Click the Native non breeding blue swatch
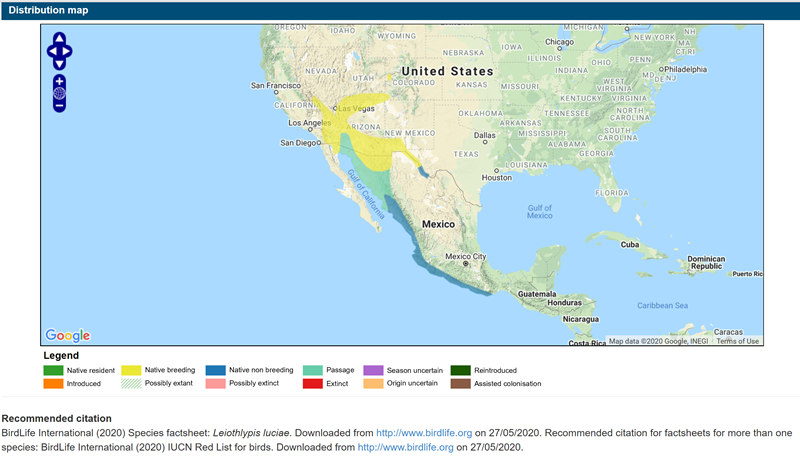Screen dimensions: 800x456 pyautogui.click(x=214, y=370)
